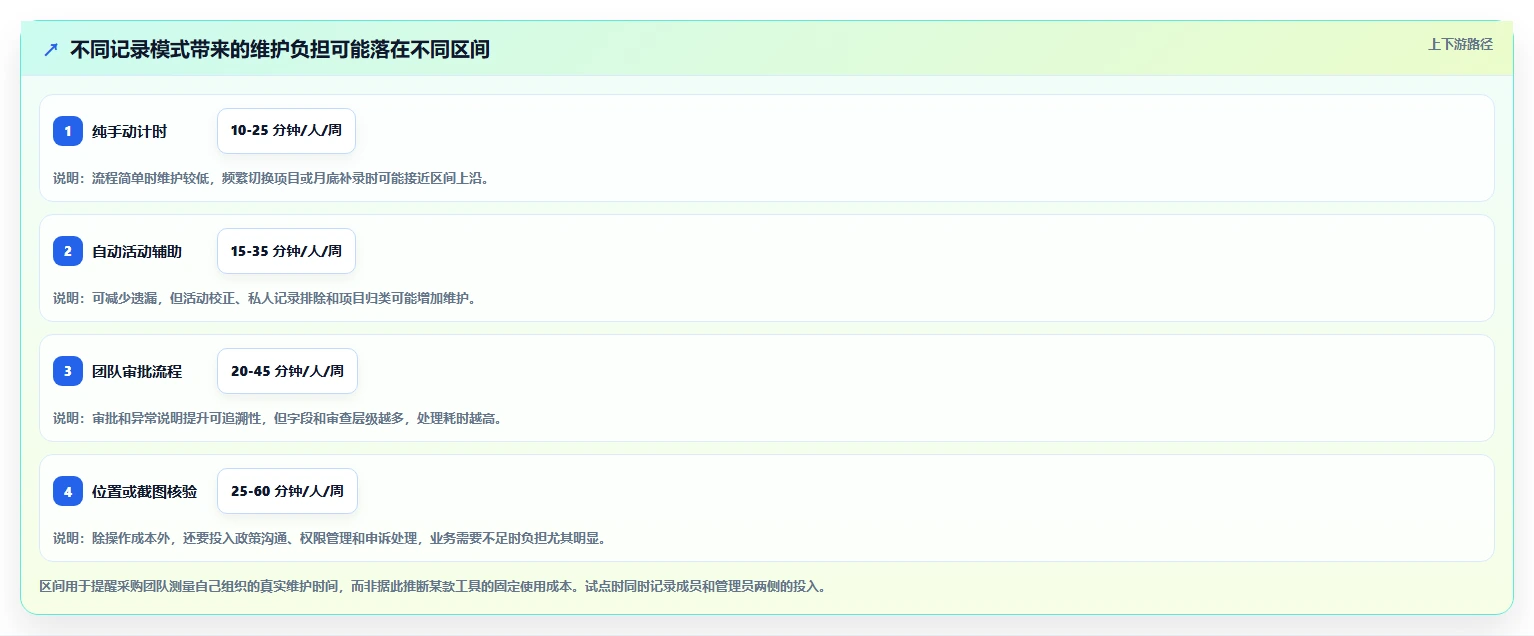The image size is (1534, 636).
Task: Click the 25-60 分钟/人/周 pill
Action: [287, 491]
